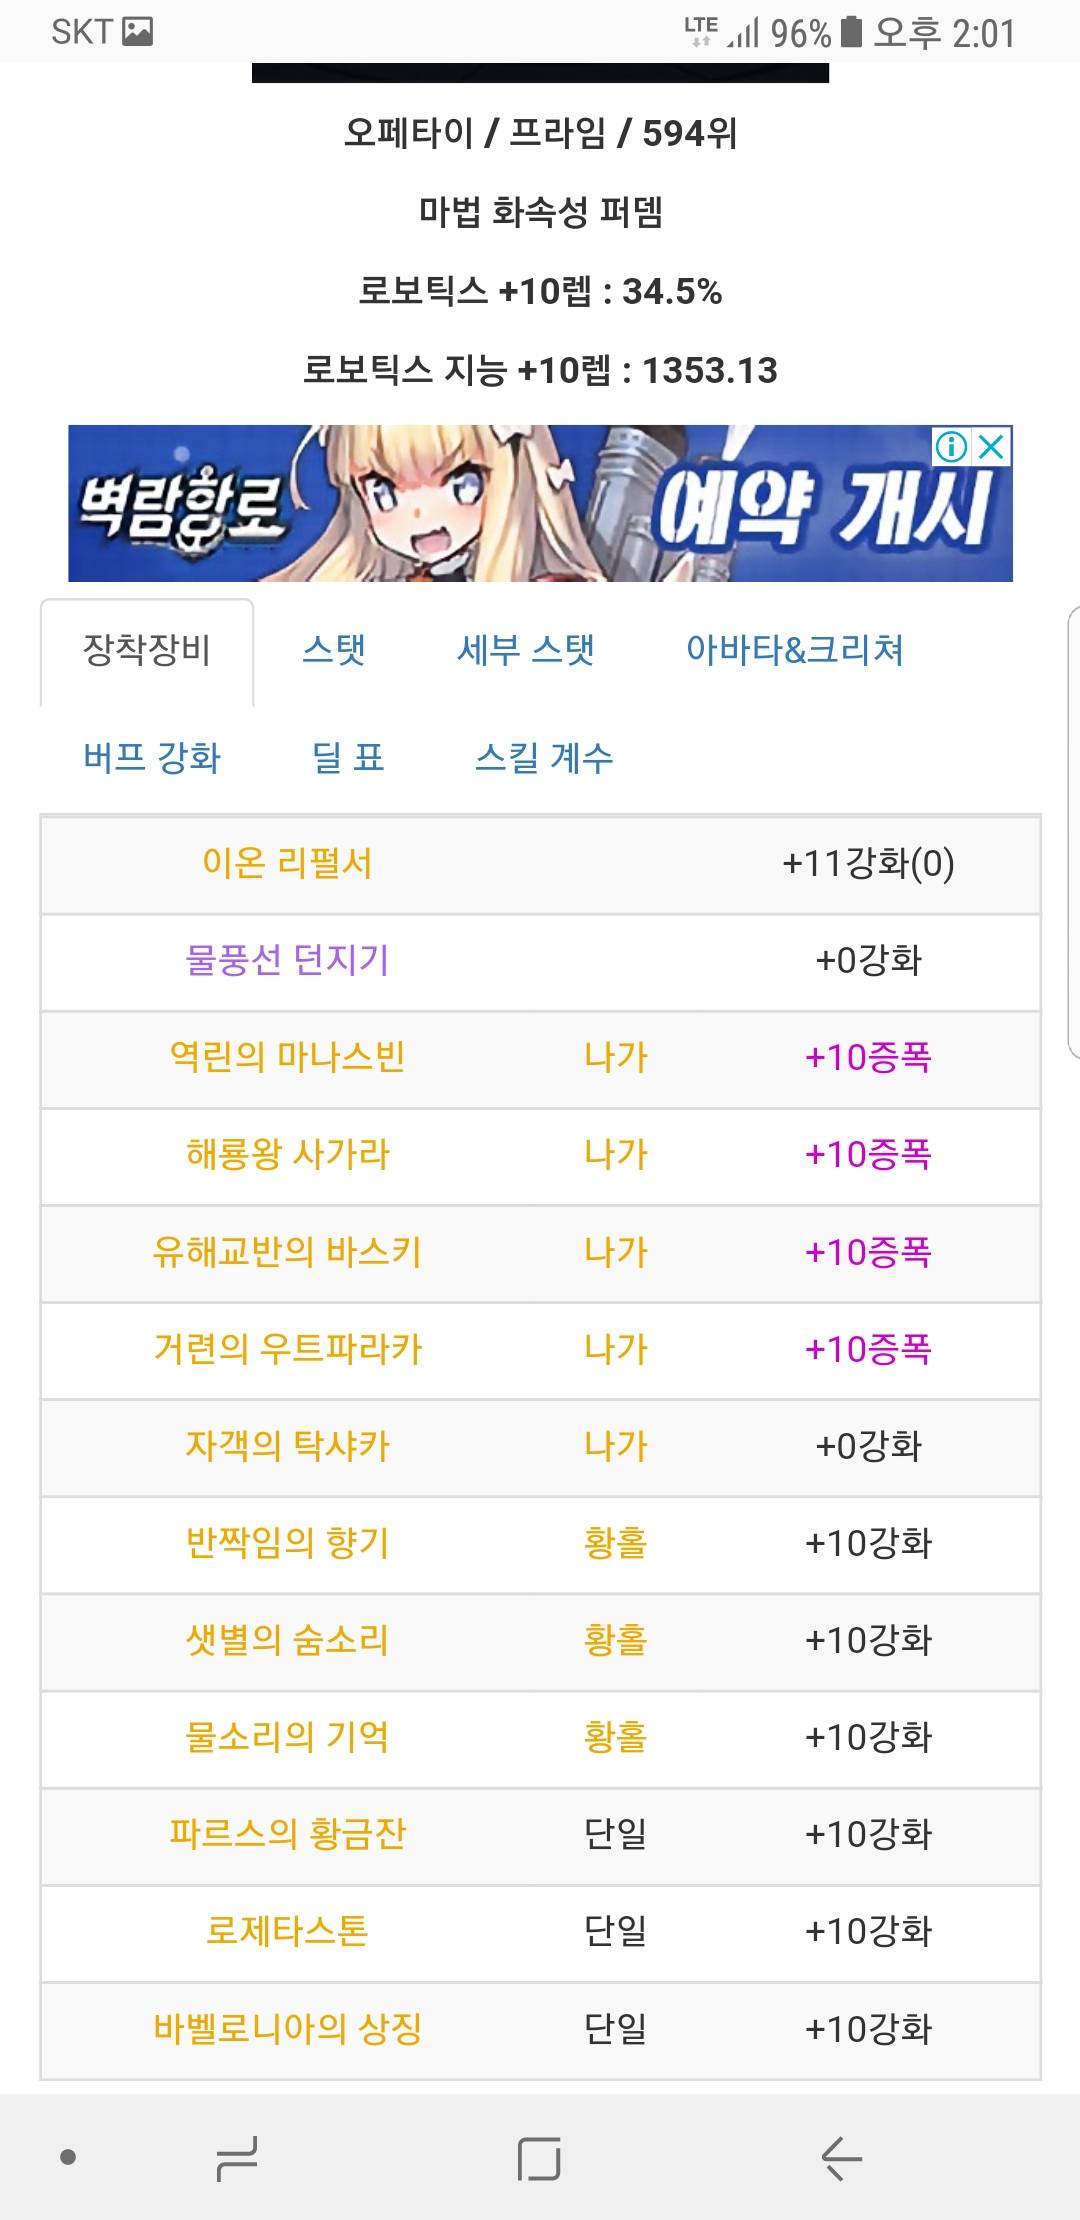The height and width of the screenshot is (2220, 1080).
Task: Tap the 파르스의 황금잔 item link
Action: coord(287,1834)
